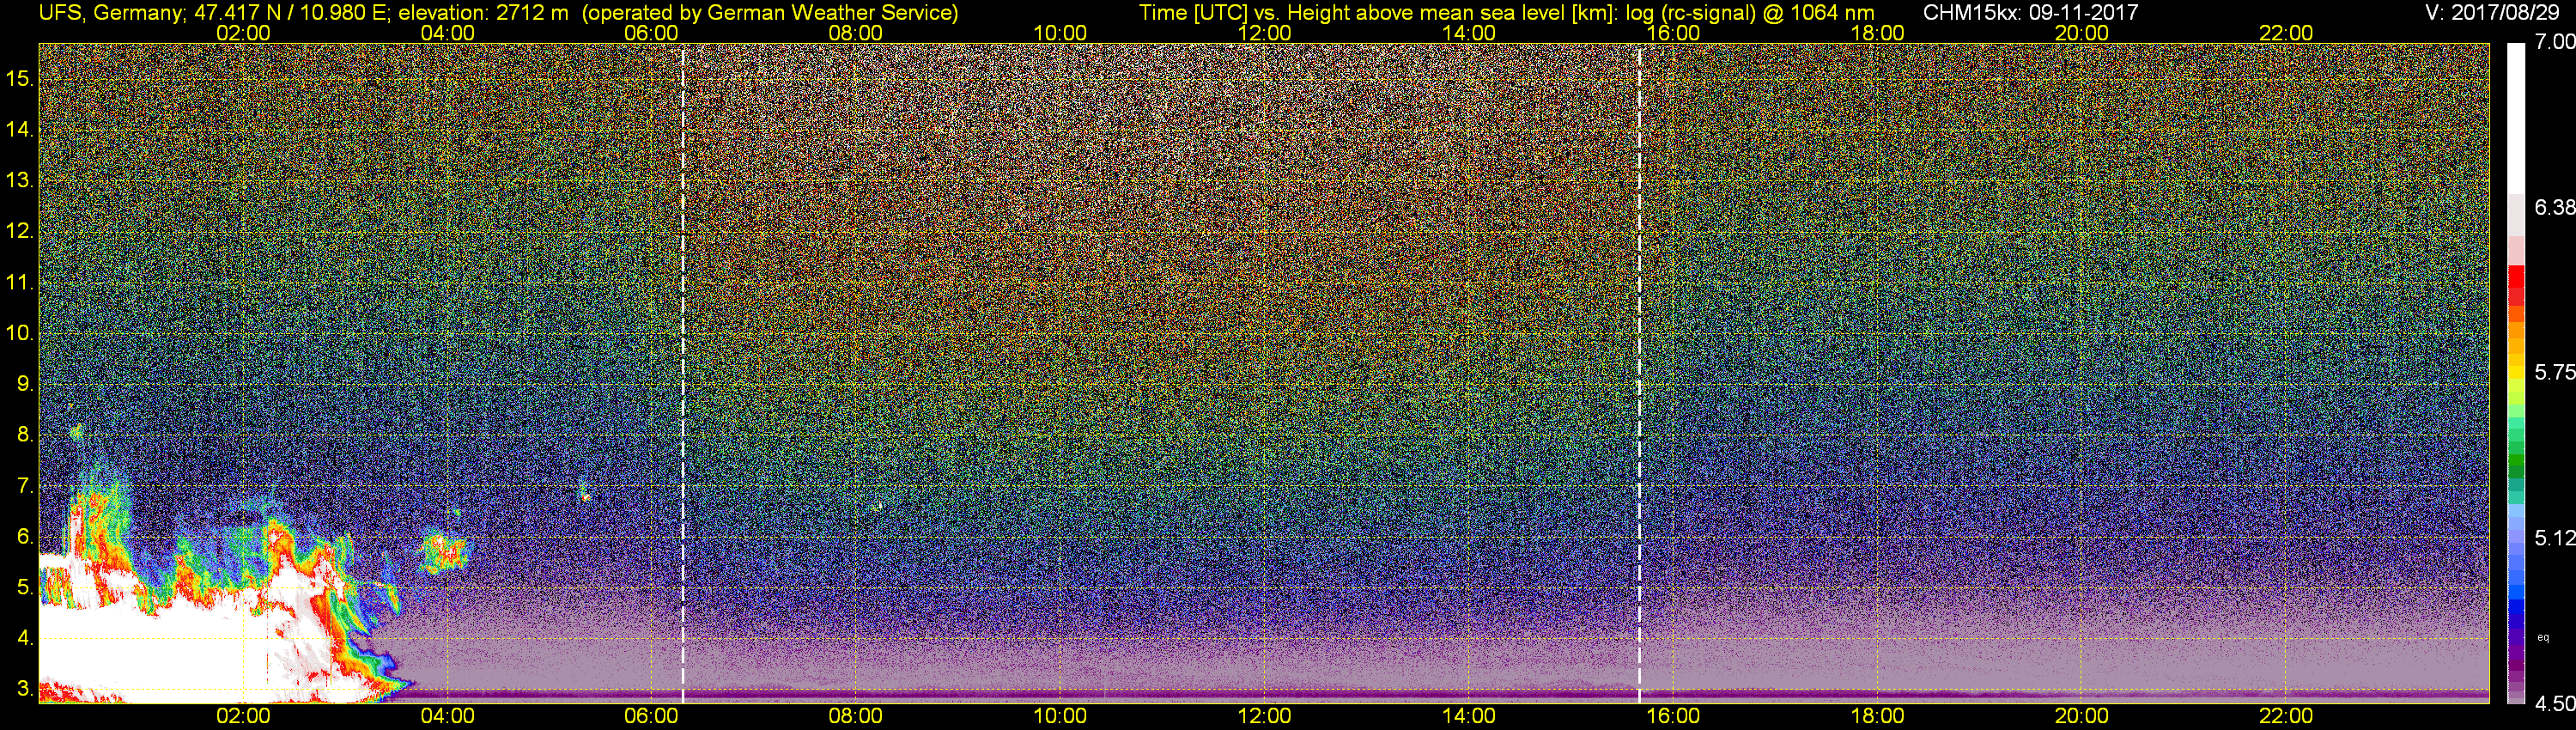Viewport: 2576px width, 730px height.
Task: Select 20:00 on the bottom time axis
Action: click(x=2081, y=716)
